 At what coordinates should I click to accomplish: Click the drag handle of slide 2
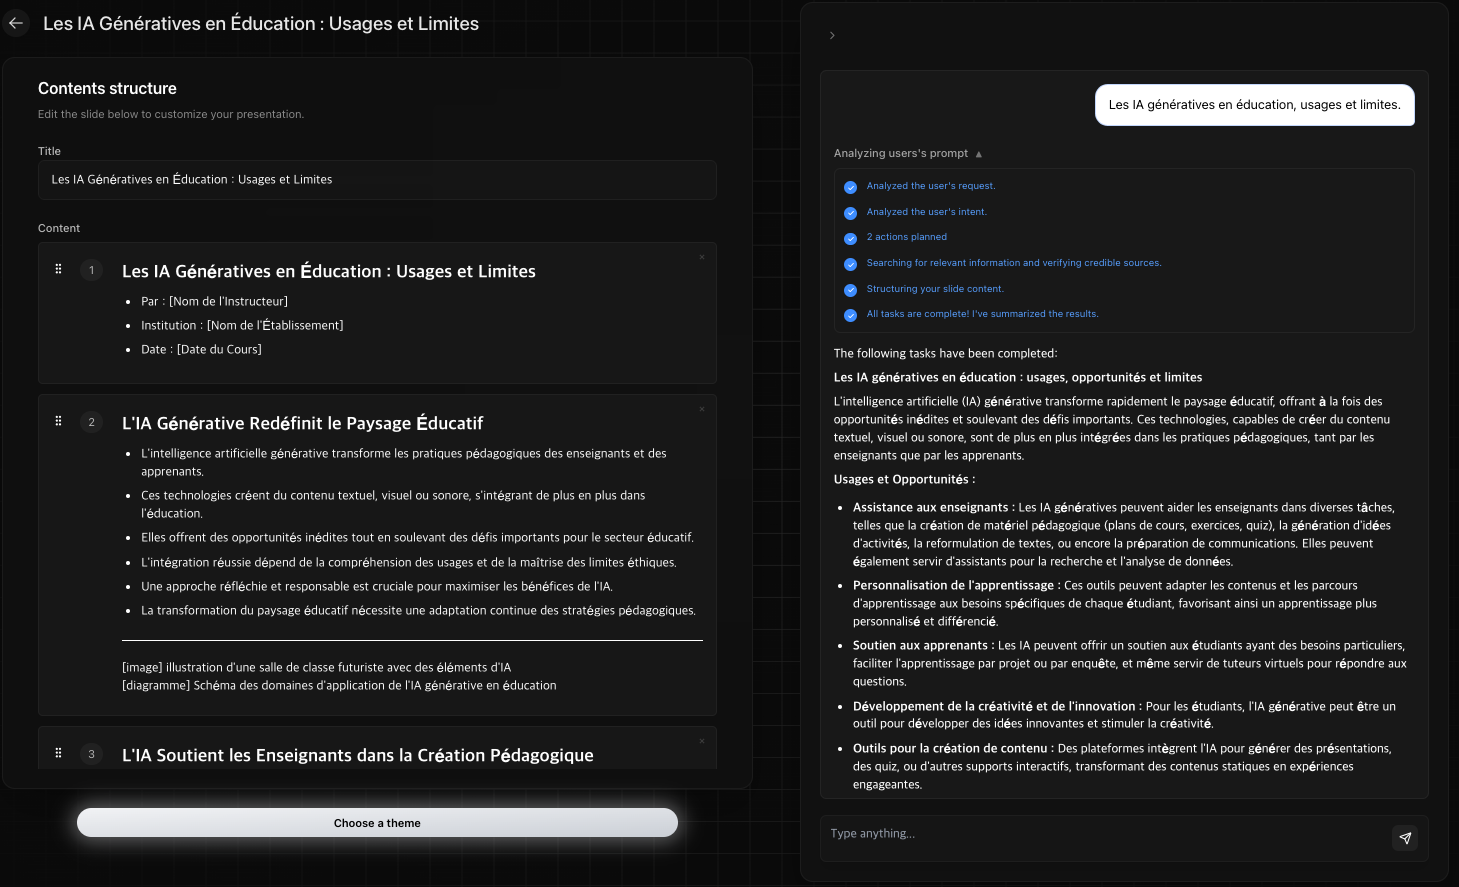coord(58,421)
